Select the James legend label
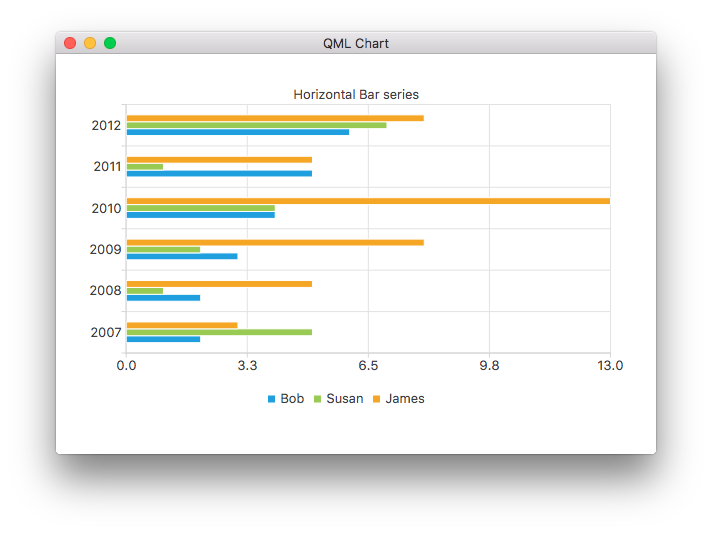Screen dimensions: 712x534 tap(405, 399)
